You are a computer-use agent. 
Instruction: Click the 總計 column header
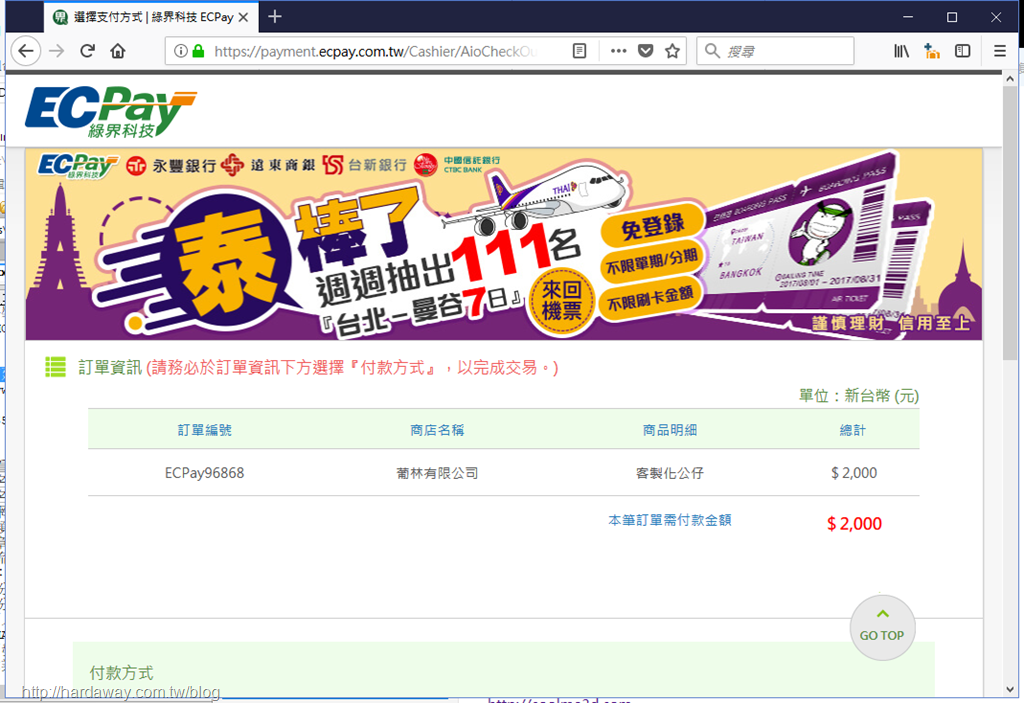pos(853,430)
